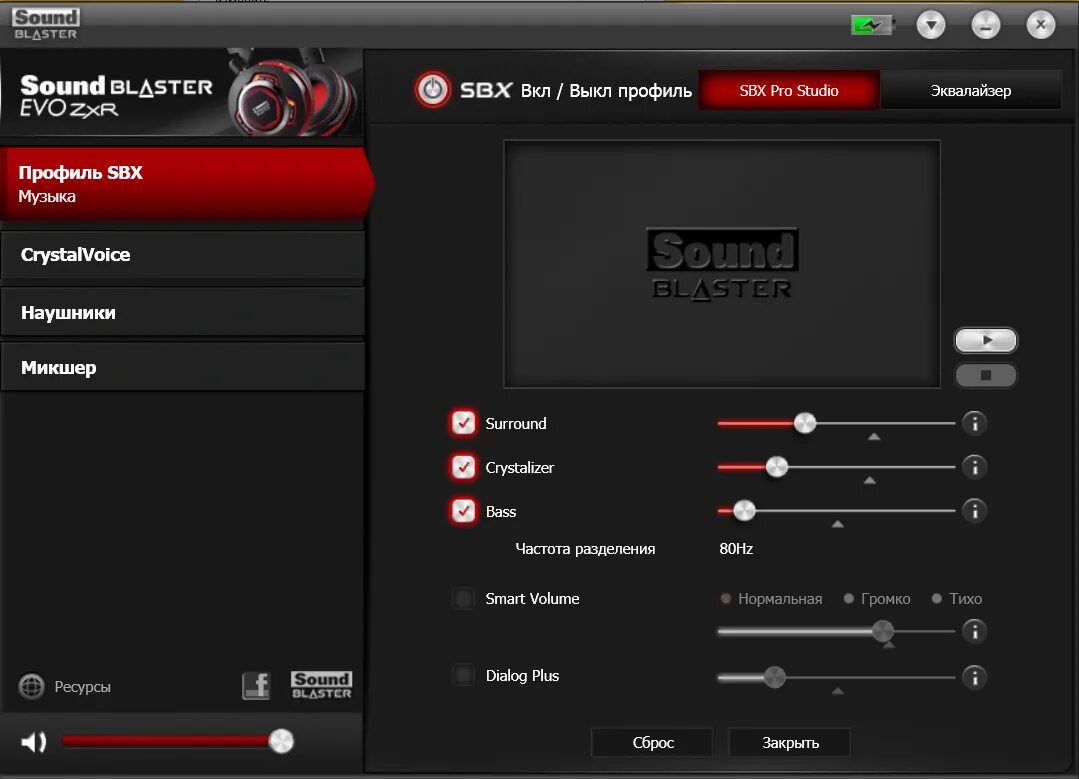Click the SBX Вкл / Выкл профиль label

click(576, 90)
